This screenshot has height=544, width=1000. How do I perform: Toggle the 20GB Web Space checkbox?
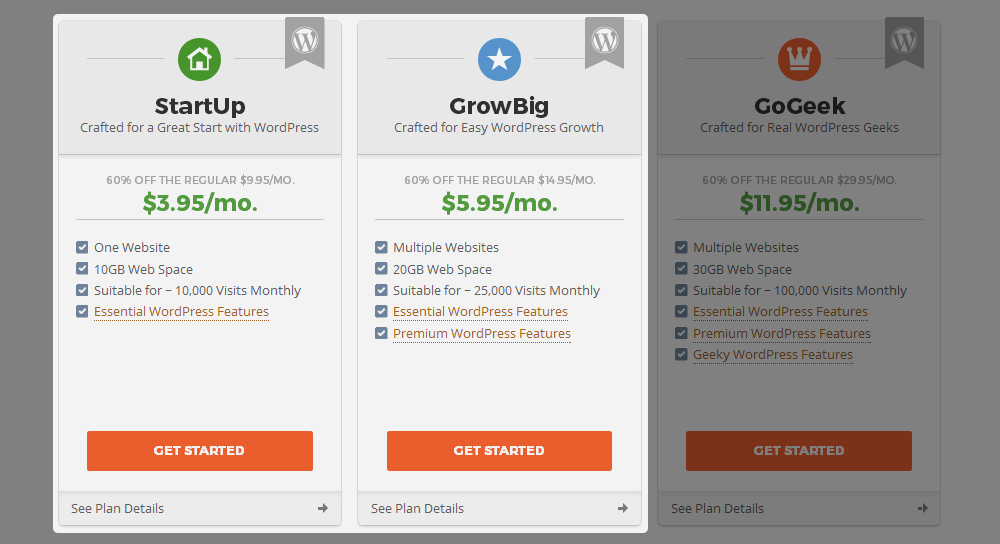[x=381, y=268]
